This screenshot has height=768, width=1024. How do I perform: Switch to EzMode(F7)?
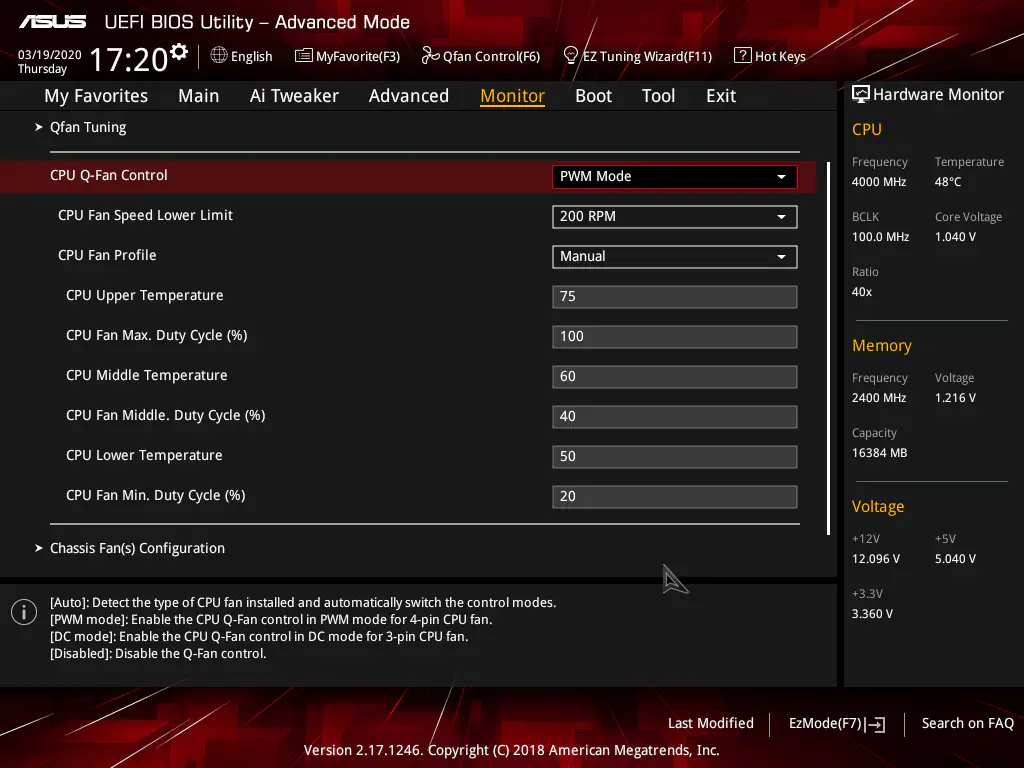click(836, 723)
